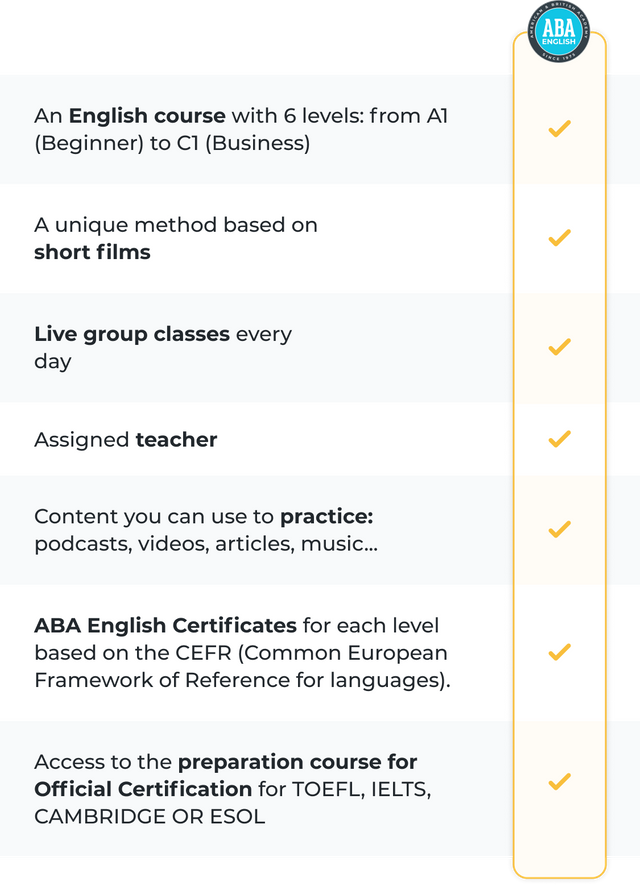Click checkmark for Official Certification preparation row
640x886 pixels.
pyautogui.click(x=559, y=781)
